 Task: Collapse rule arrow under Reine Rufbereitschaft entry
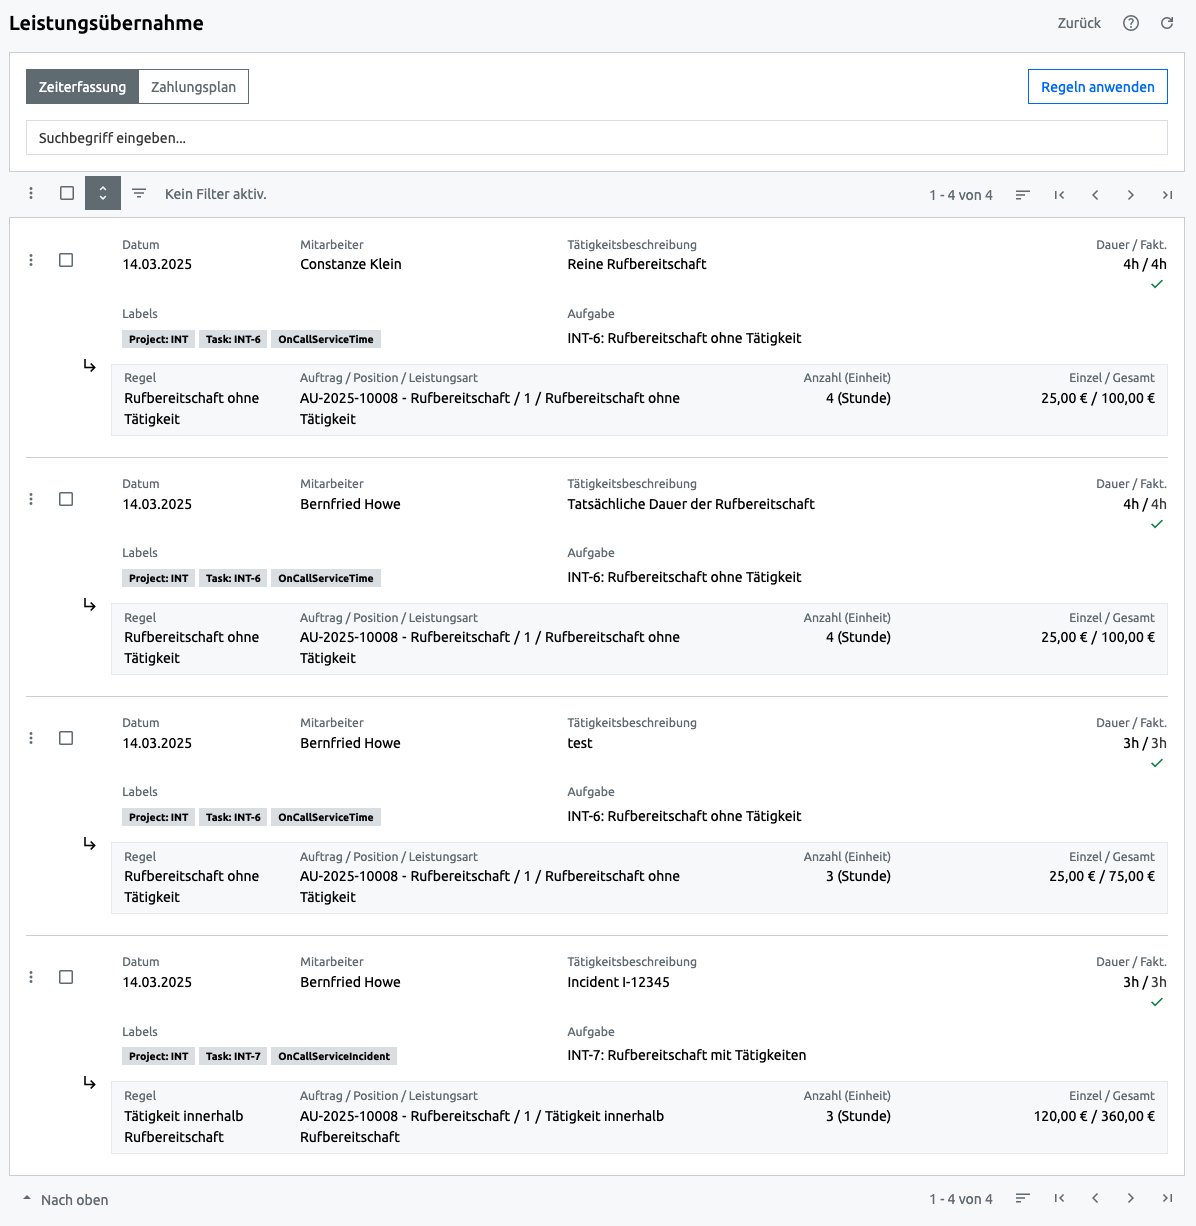[90, 366]
